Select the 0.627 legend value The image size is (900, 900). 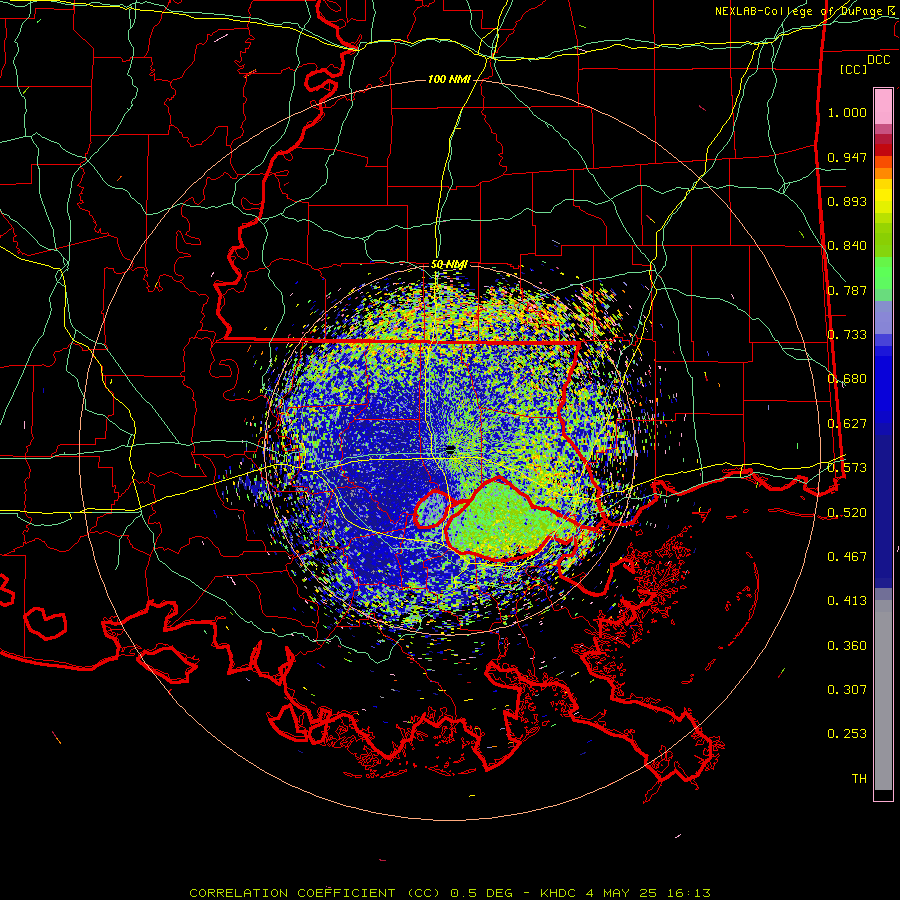pos(847,424)
